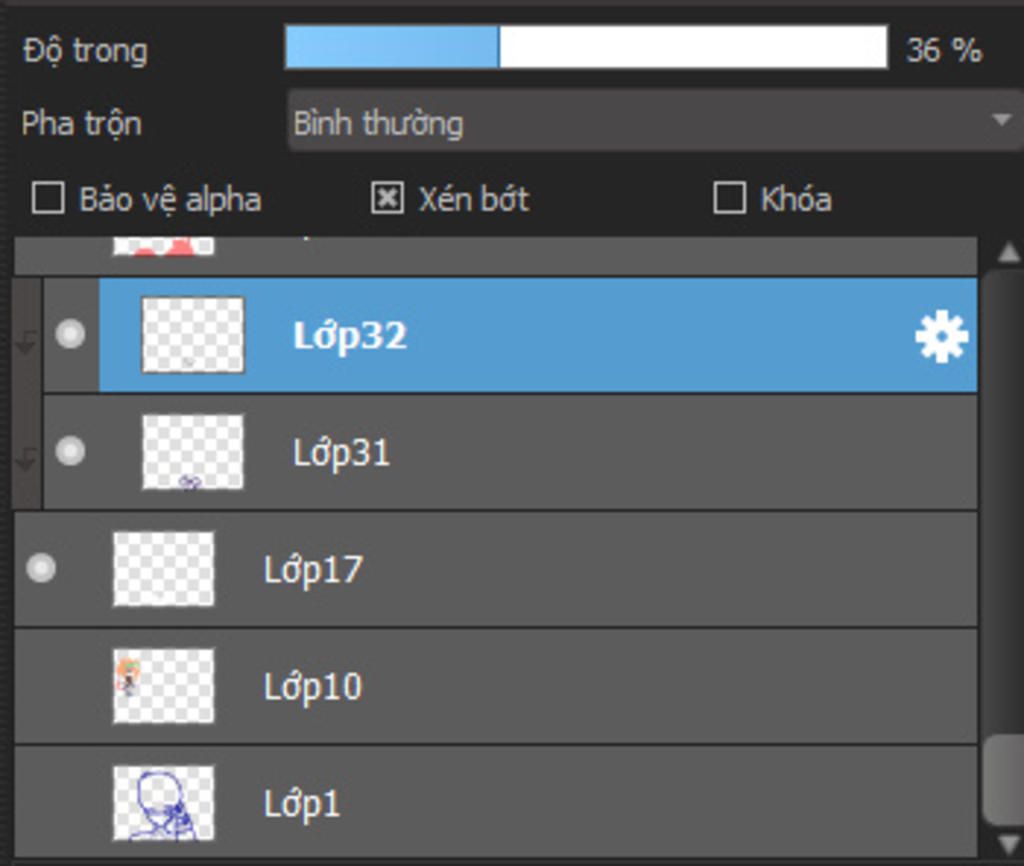Click the Độ trong opacity slider bar

tap(586, 46)
